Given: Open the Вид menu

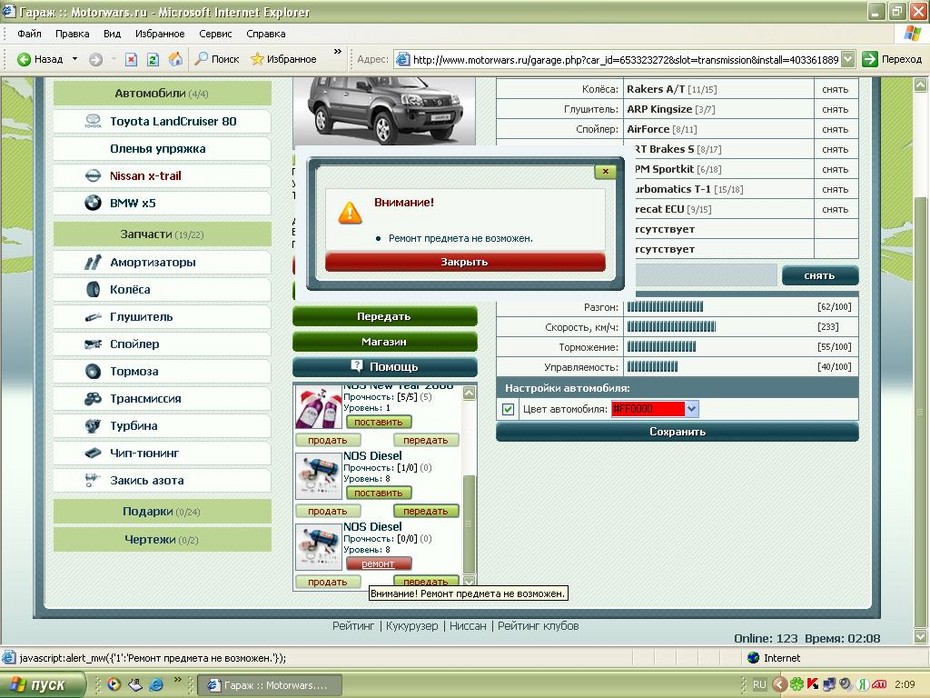Looking at the screenshot, I should coord(112,34).
